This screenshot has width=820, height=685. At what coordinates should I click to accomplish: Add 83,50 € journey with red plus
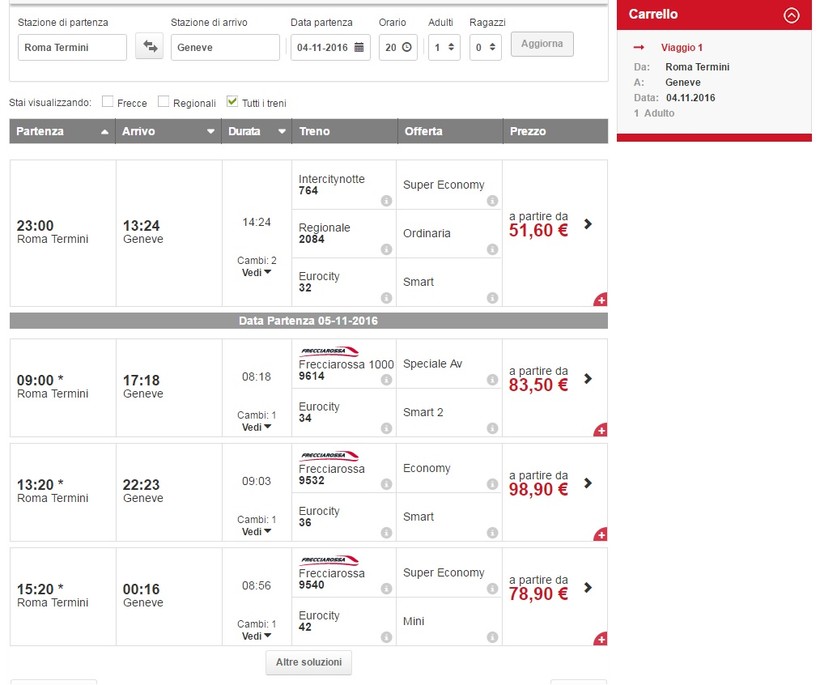coord(600,430)
